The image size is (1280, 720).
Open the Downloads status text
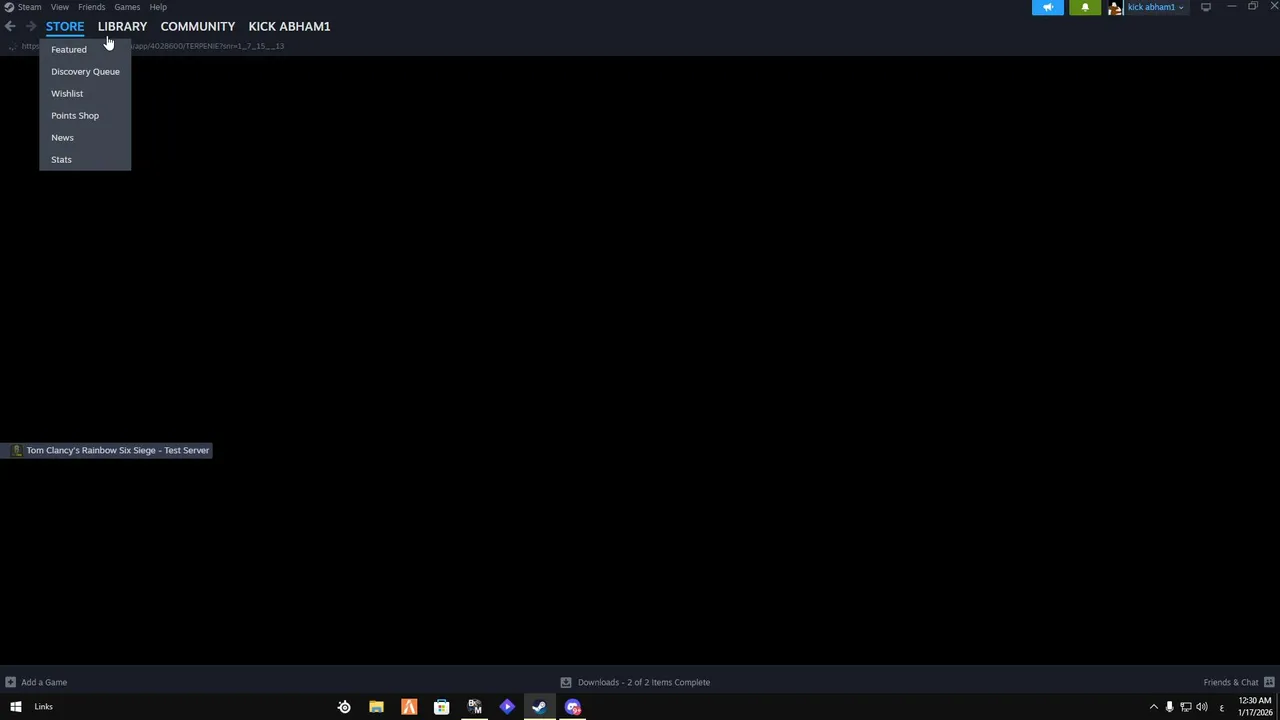pos(644,682)
